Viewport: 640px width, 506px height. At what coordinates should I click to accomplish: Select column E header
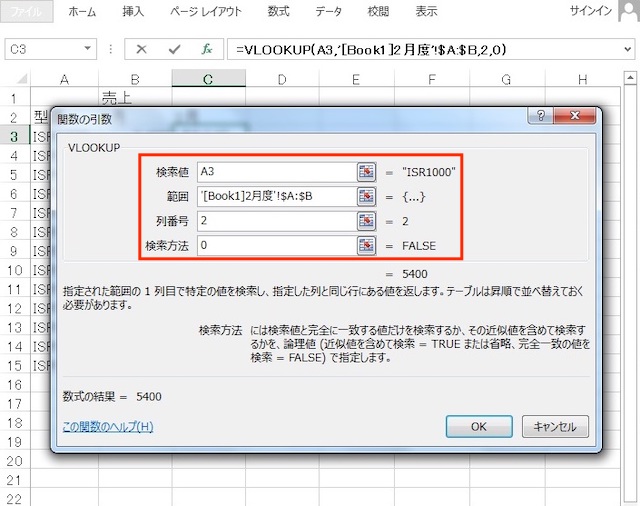pos(356,79)
